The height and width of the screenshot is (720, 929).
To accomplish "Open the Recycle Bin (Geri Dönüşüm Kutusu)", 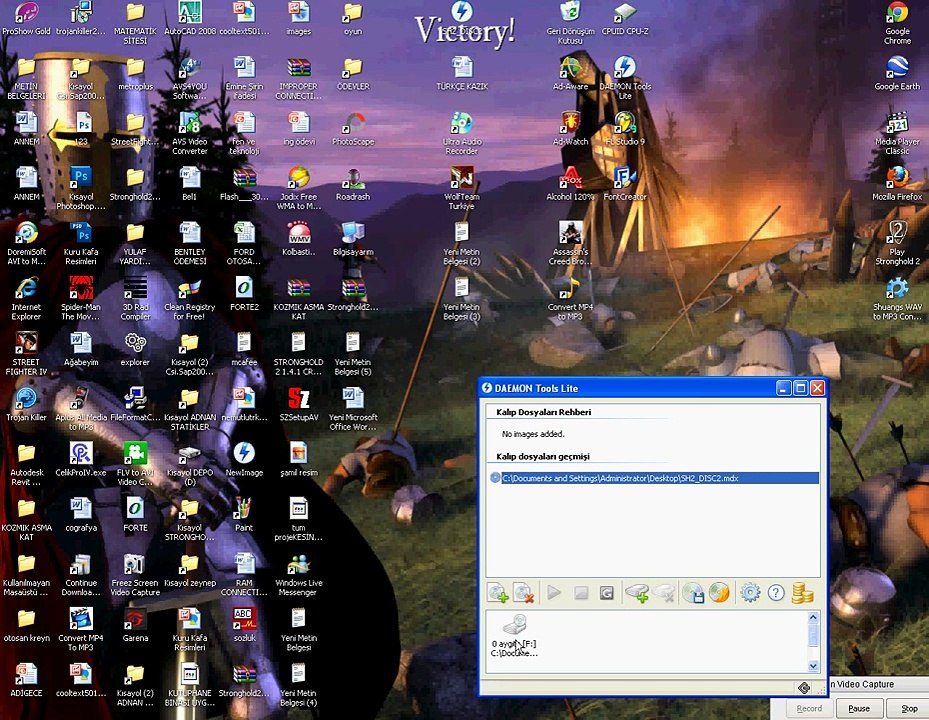I will (x=570, y=23).
